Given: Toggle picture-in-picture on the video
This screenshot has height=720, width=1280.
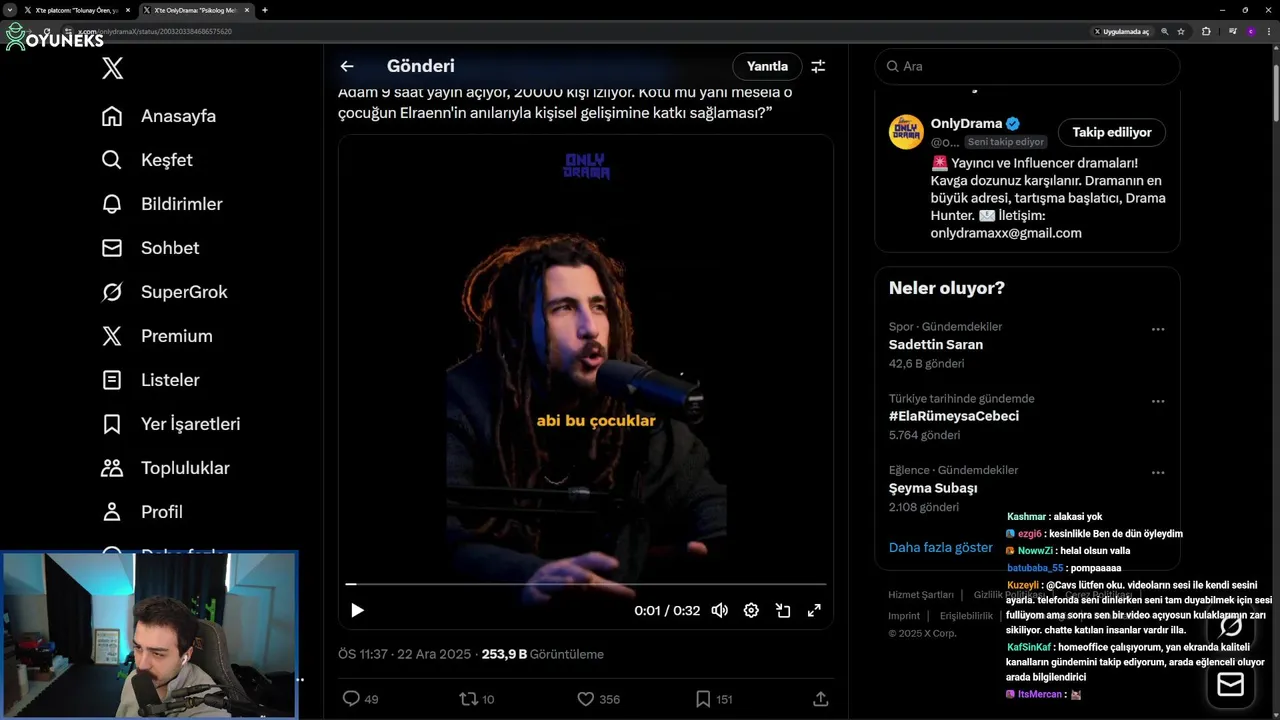Looking at the screenshot, I should [x=783, y=610].
